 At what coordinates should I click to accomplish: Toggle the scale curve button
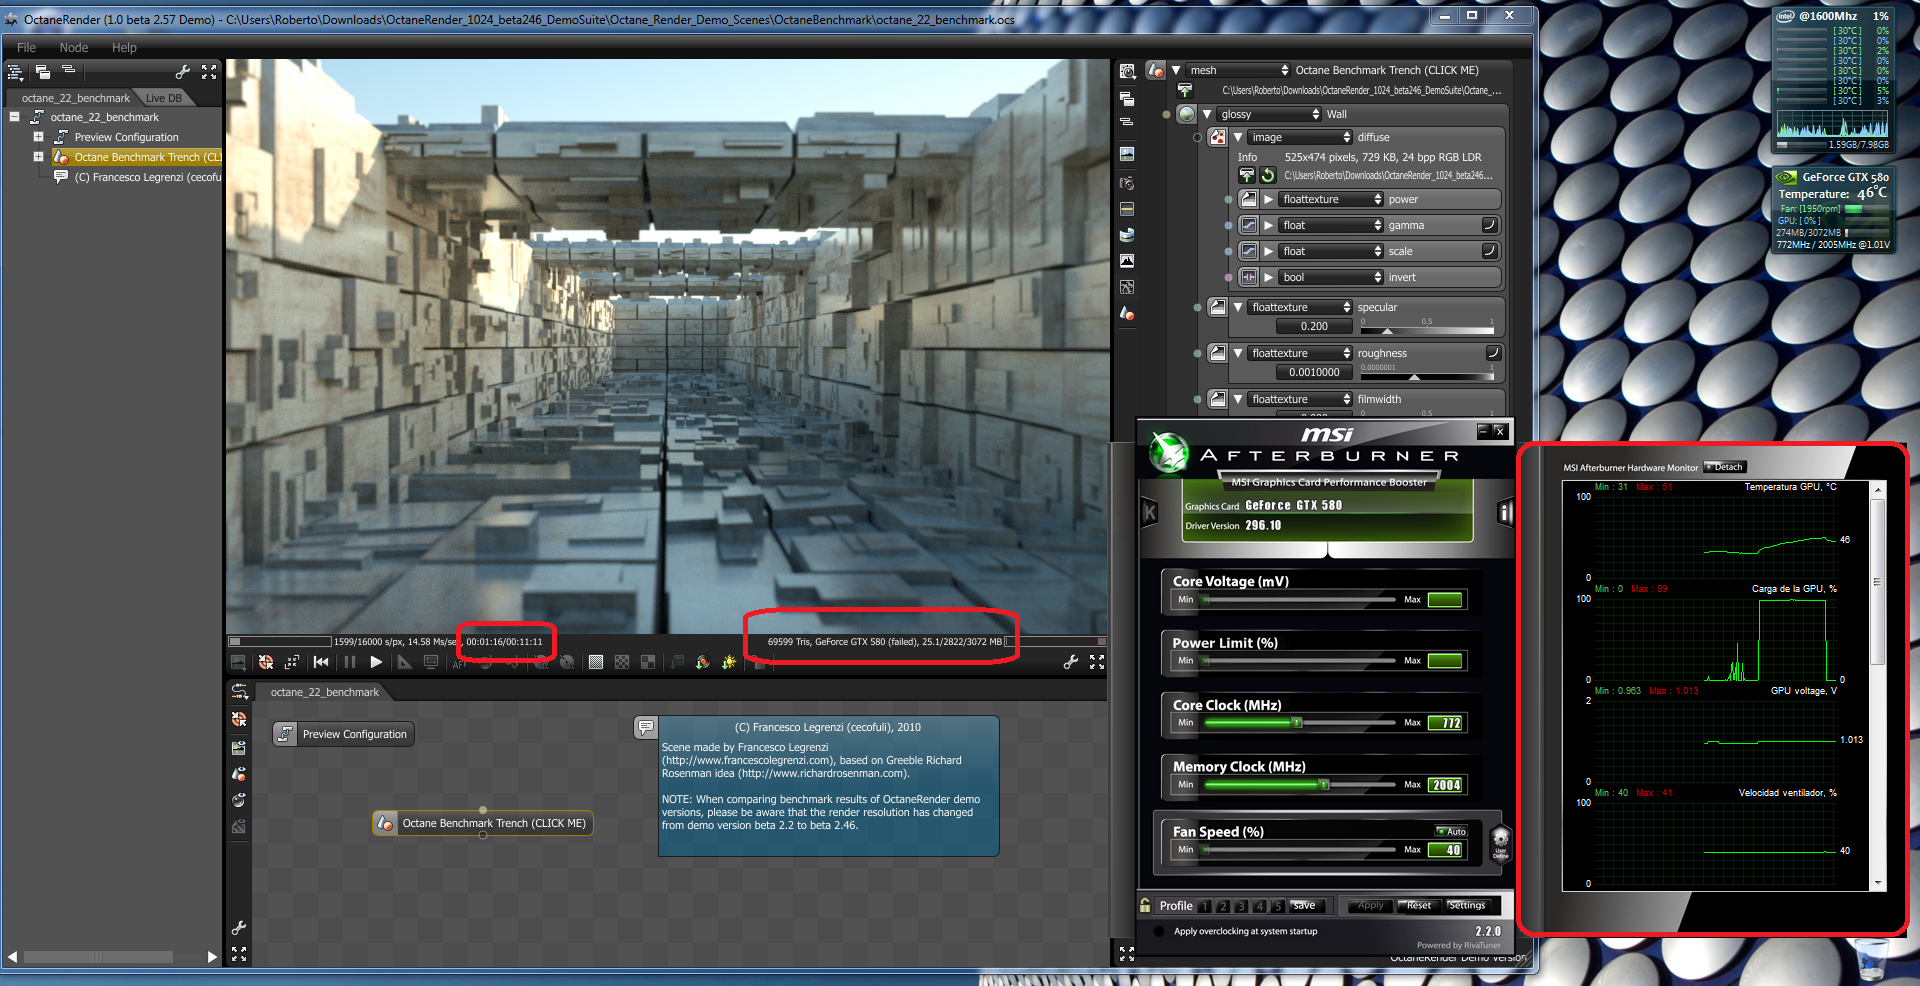pyautogui.click(x=1489, y=251)
